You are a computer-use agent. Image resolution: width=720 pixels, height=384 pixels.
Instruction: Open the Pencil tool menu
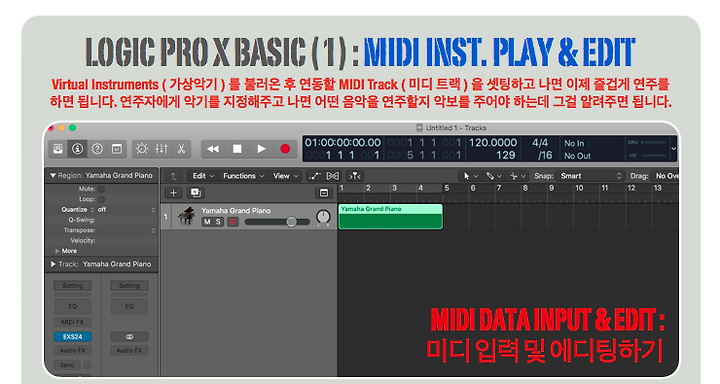[494, 176]
